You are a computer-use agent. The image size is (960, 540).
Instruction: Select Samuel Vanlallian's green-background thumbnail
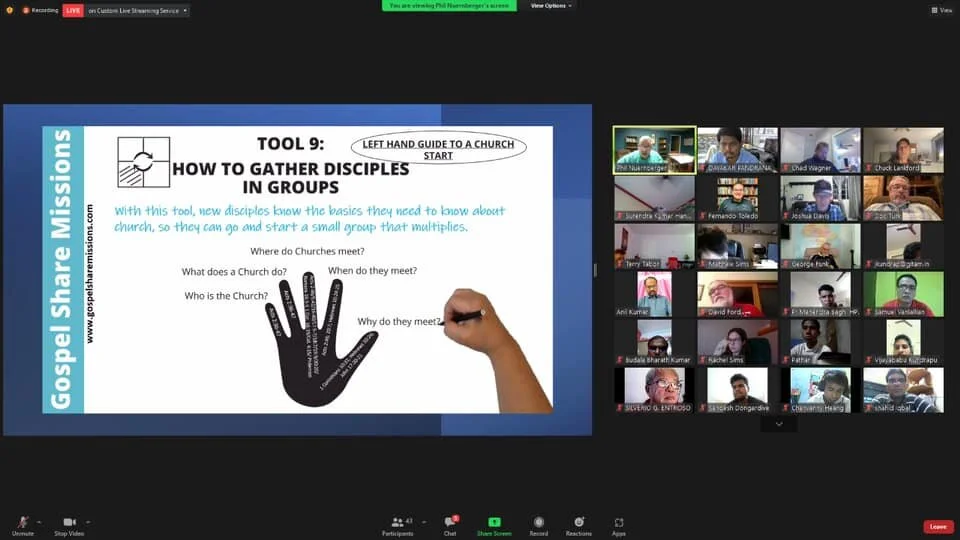(x=904, y=294)
